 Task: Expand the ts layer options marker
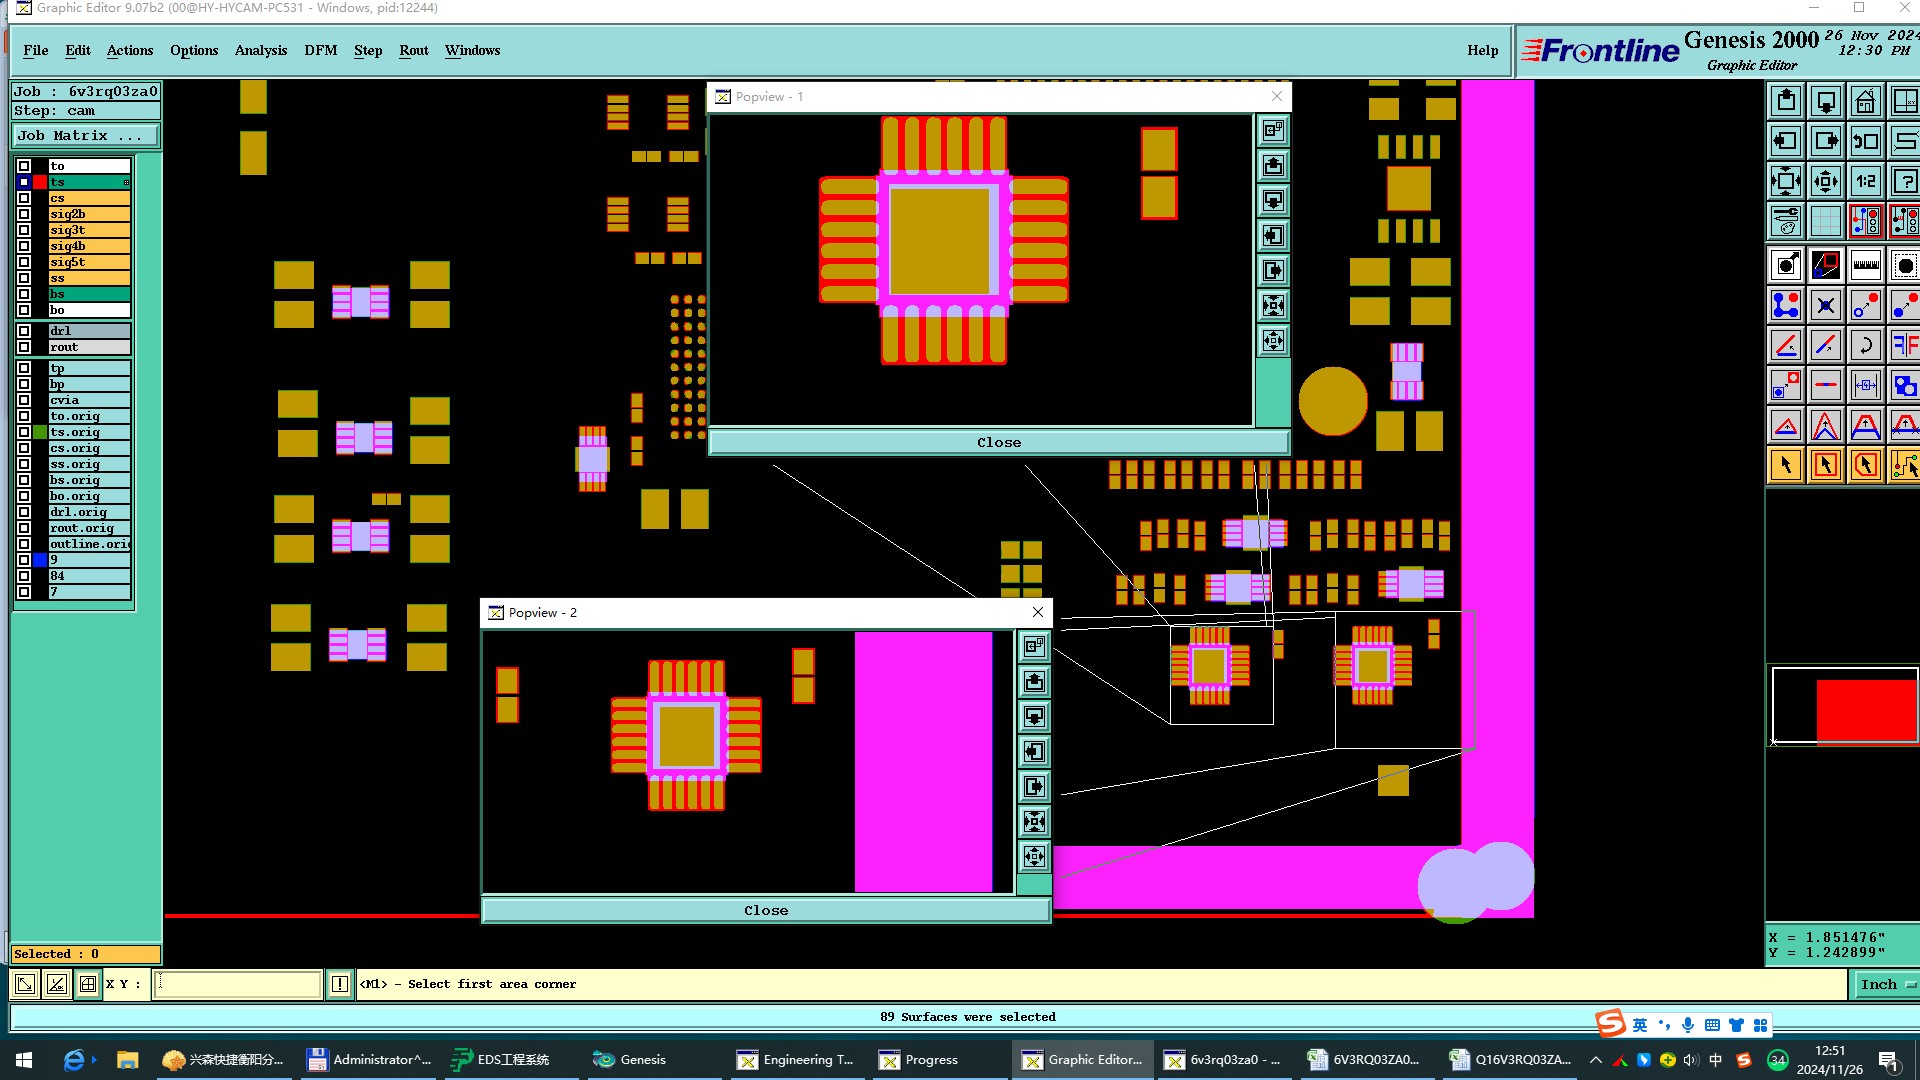click(127, 182)
